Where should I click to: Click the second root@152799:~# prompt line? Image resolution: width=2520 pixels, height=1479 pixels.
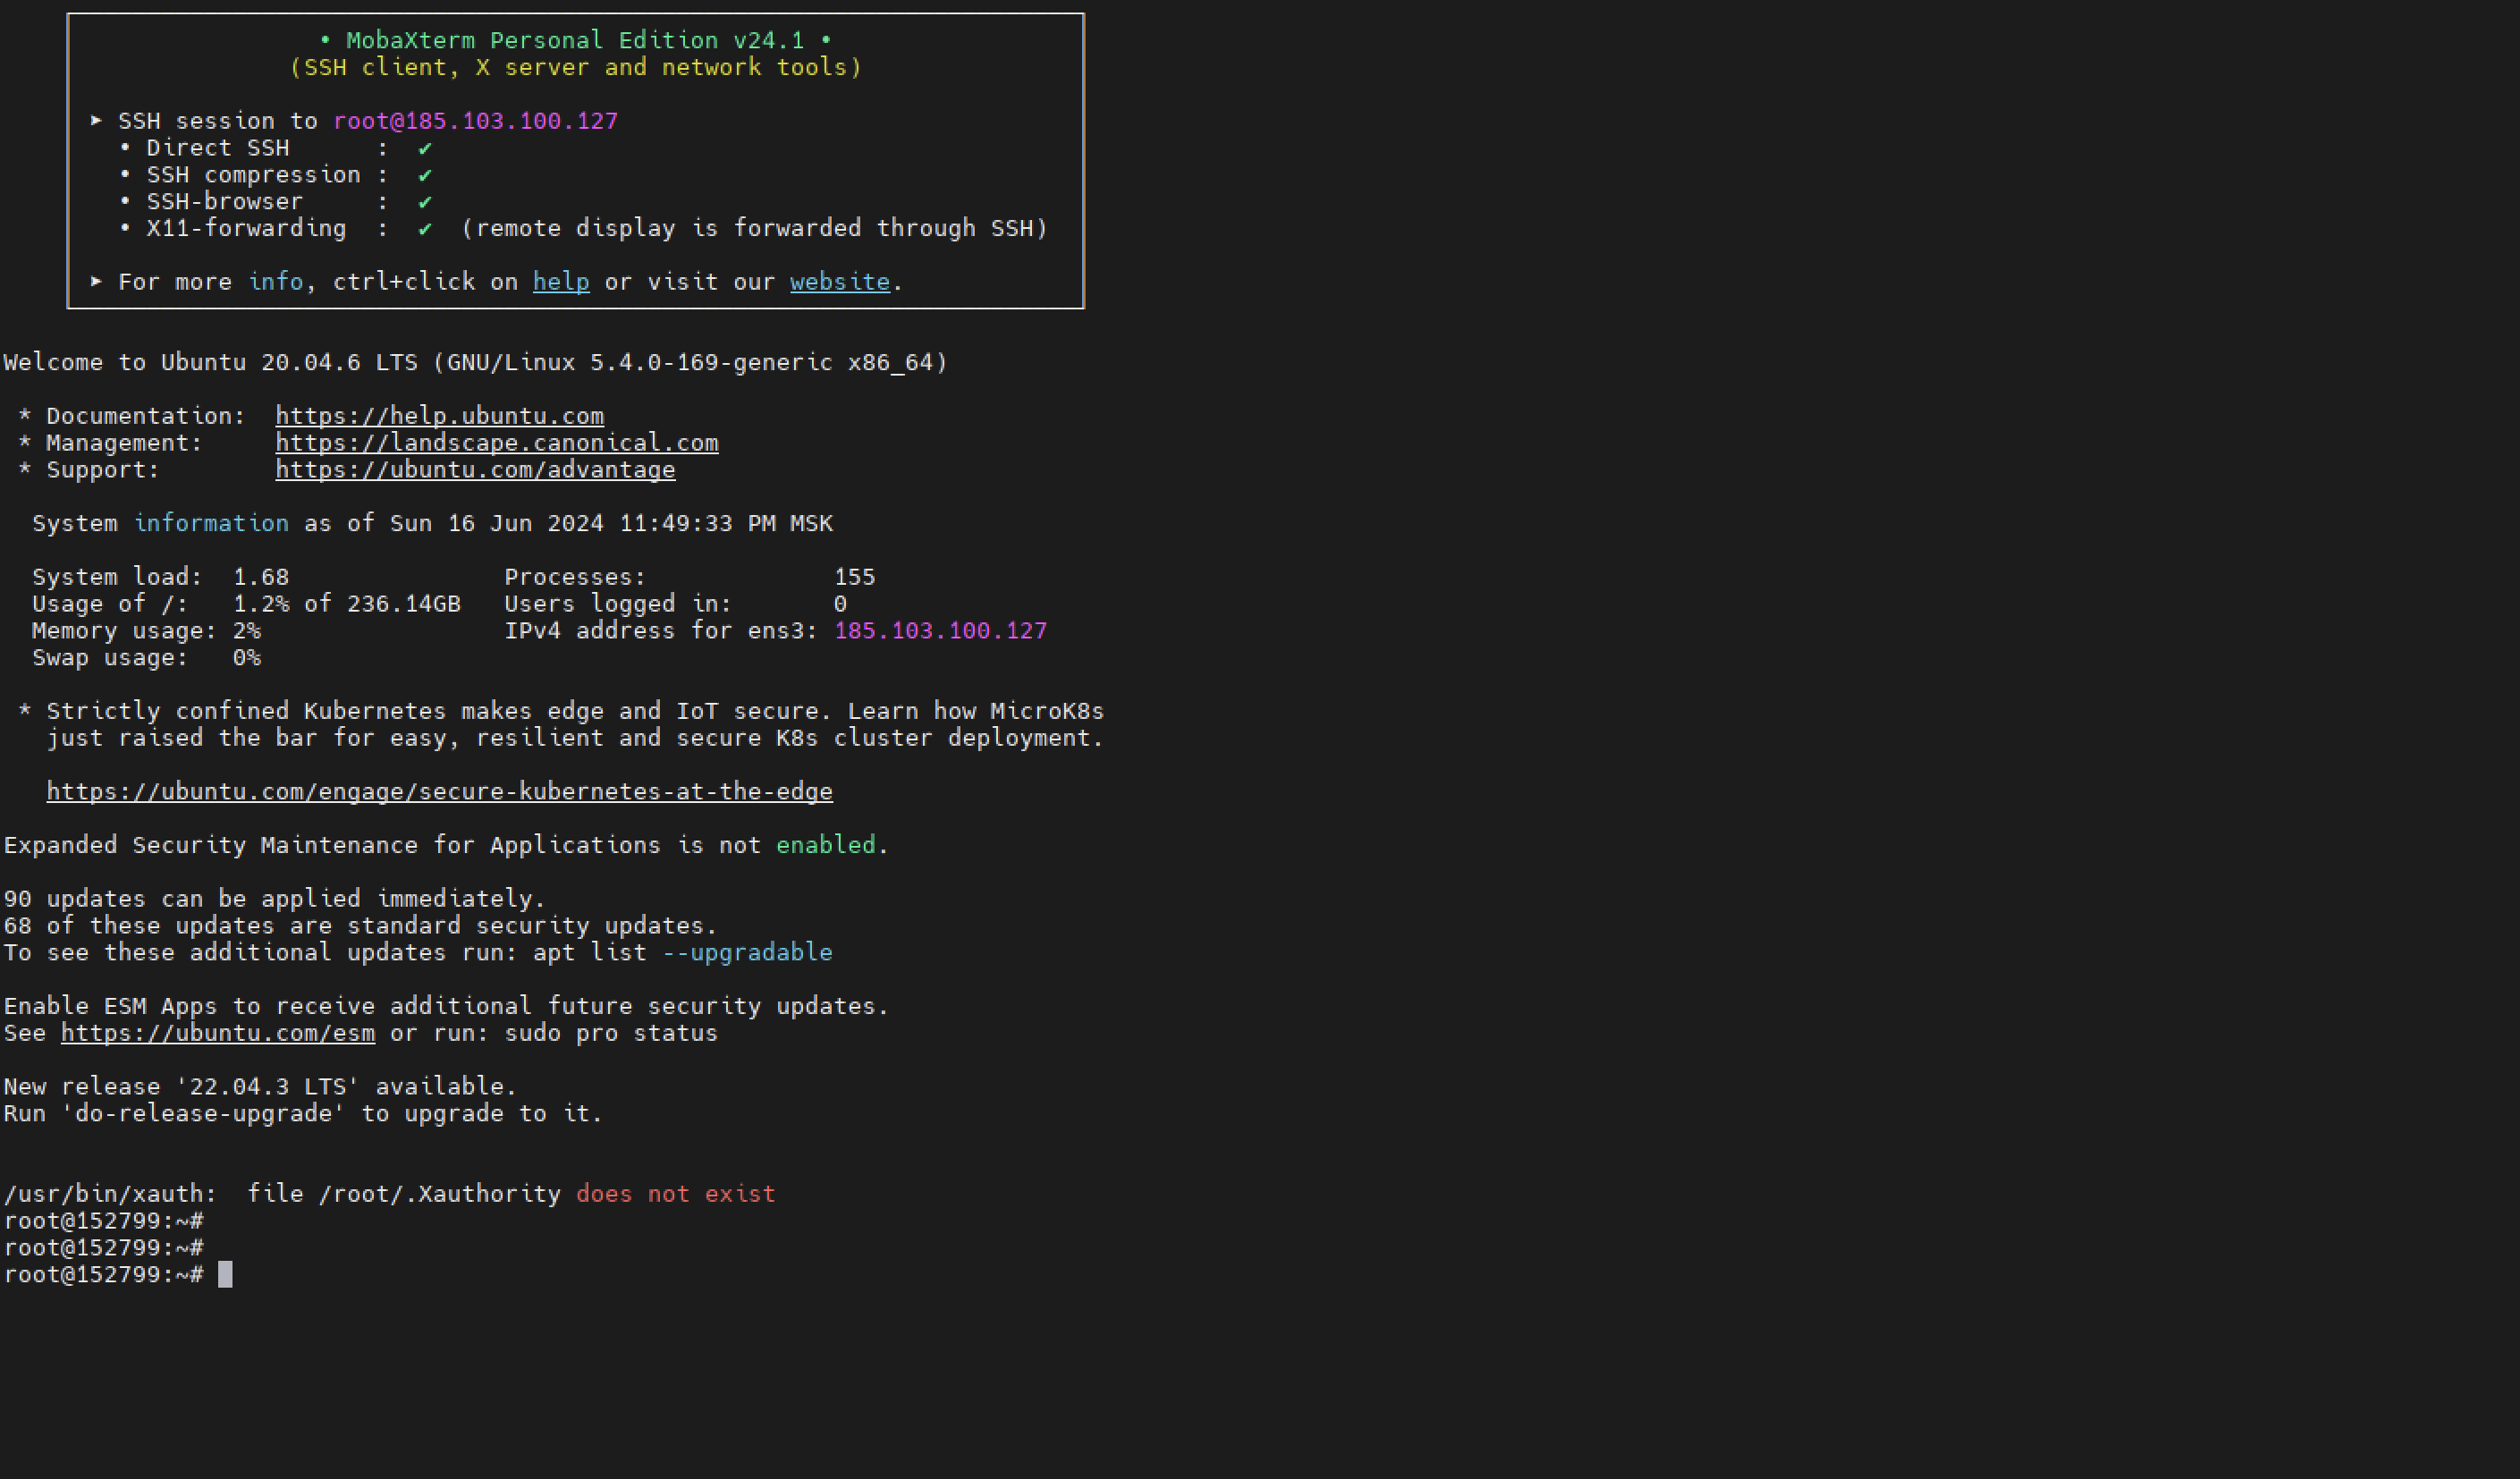pos(104,1248)
